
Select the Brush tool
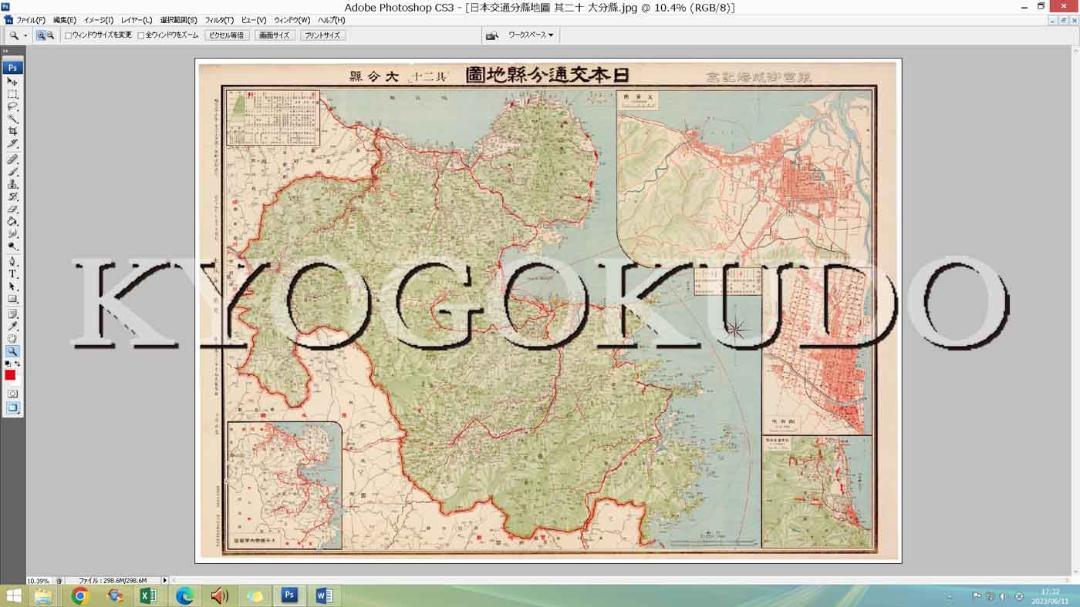tap(12, 172)
